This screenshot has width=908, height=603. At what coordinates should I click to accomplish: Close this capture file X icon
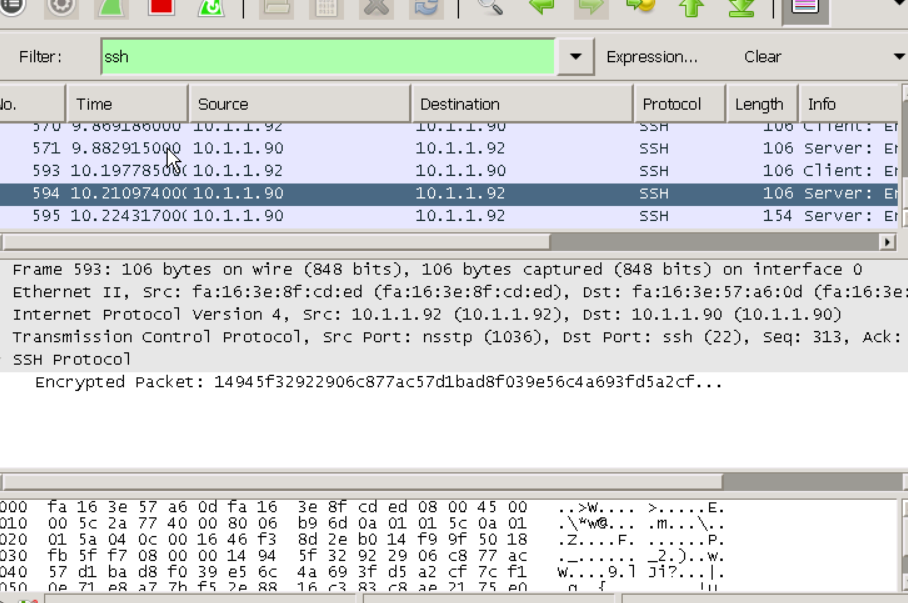tap(376, 6)
